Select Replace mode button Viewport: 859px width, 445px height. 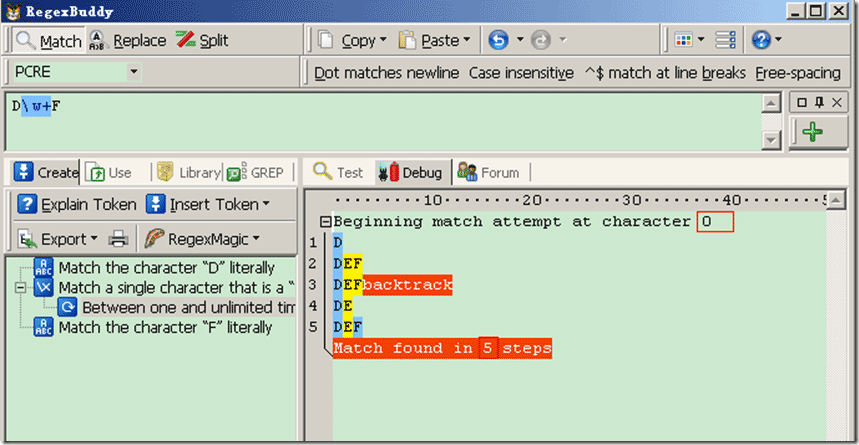127,40
